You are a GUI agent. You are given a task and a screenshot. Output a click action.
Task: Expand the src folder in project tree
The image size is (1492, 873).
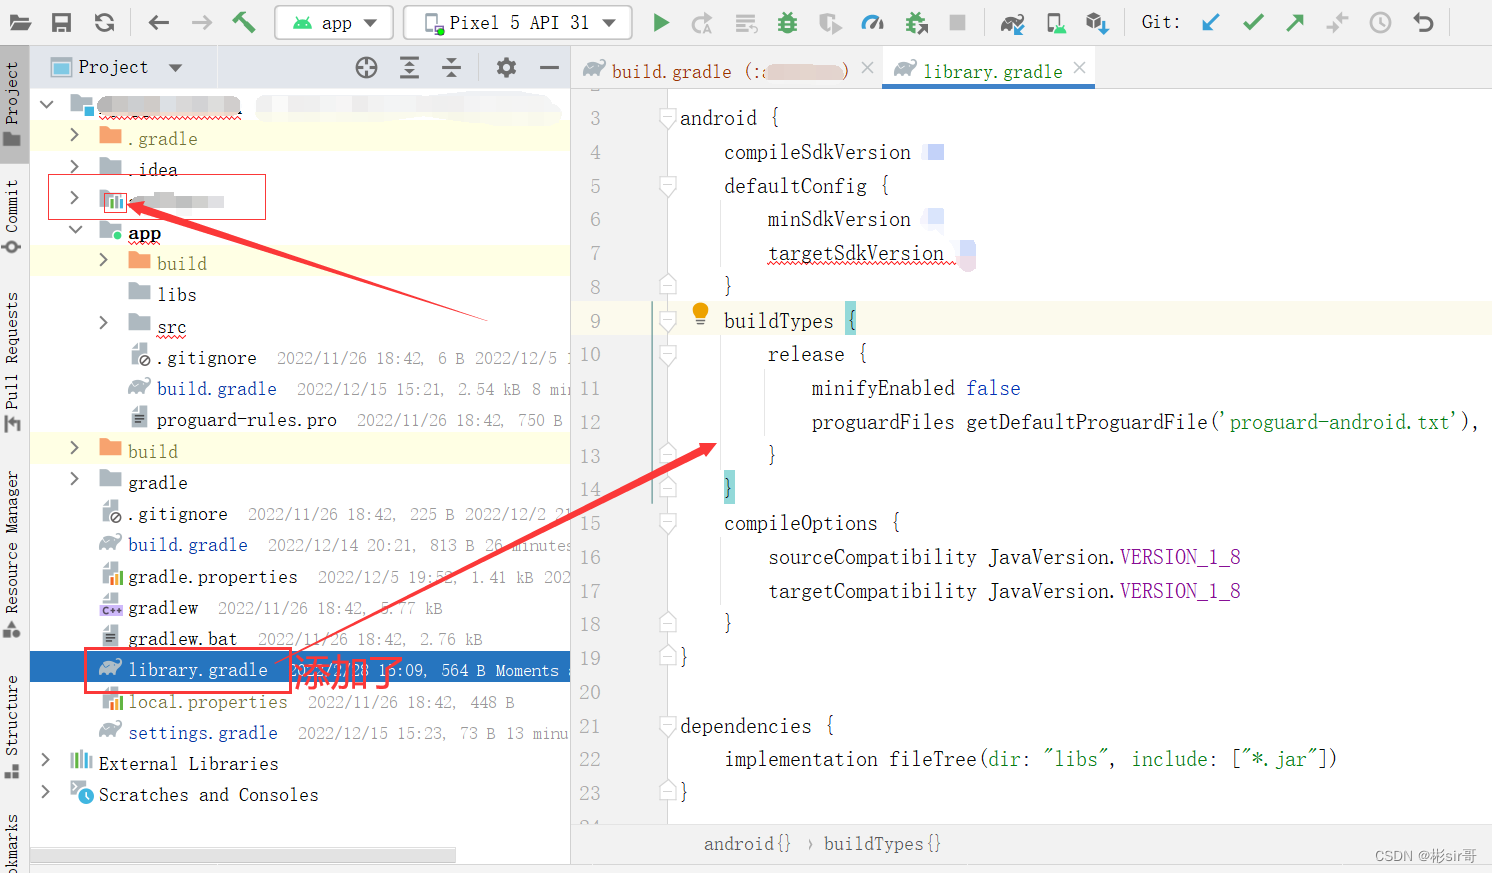(103, 324)
